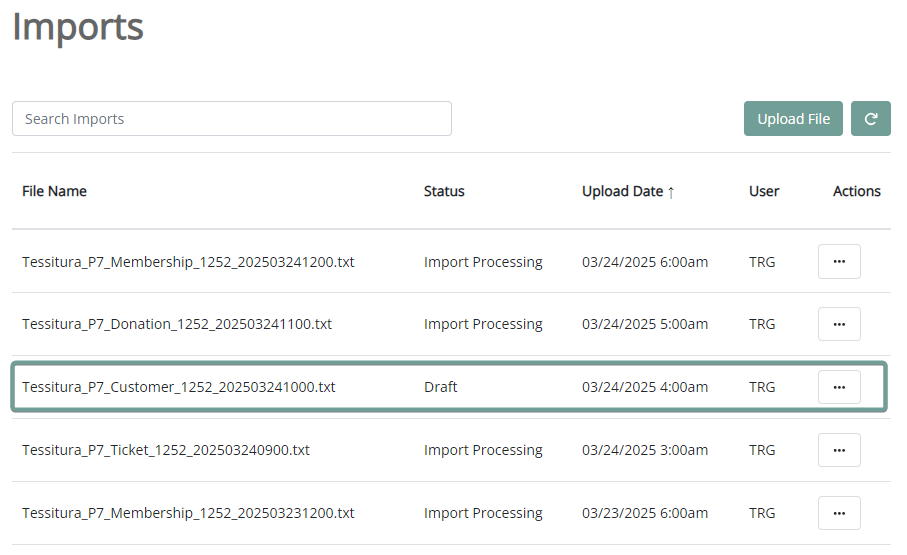Click Import Processing status of Ticket import
Image resolution: width=907 pixels, height=555 pixels.
483,450
